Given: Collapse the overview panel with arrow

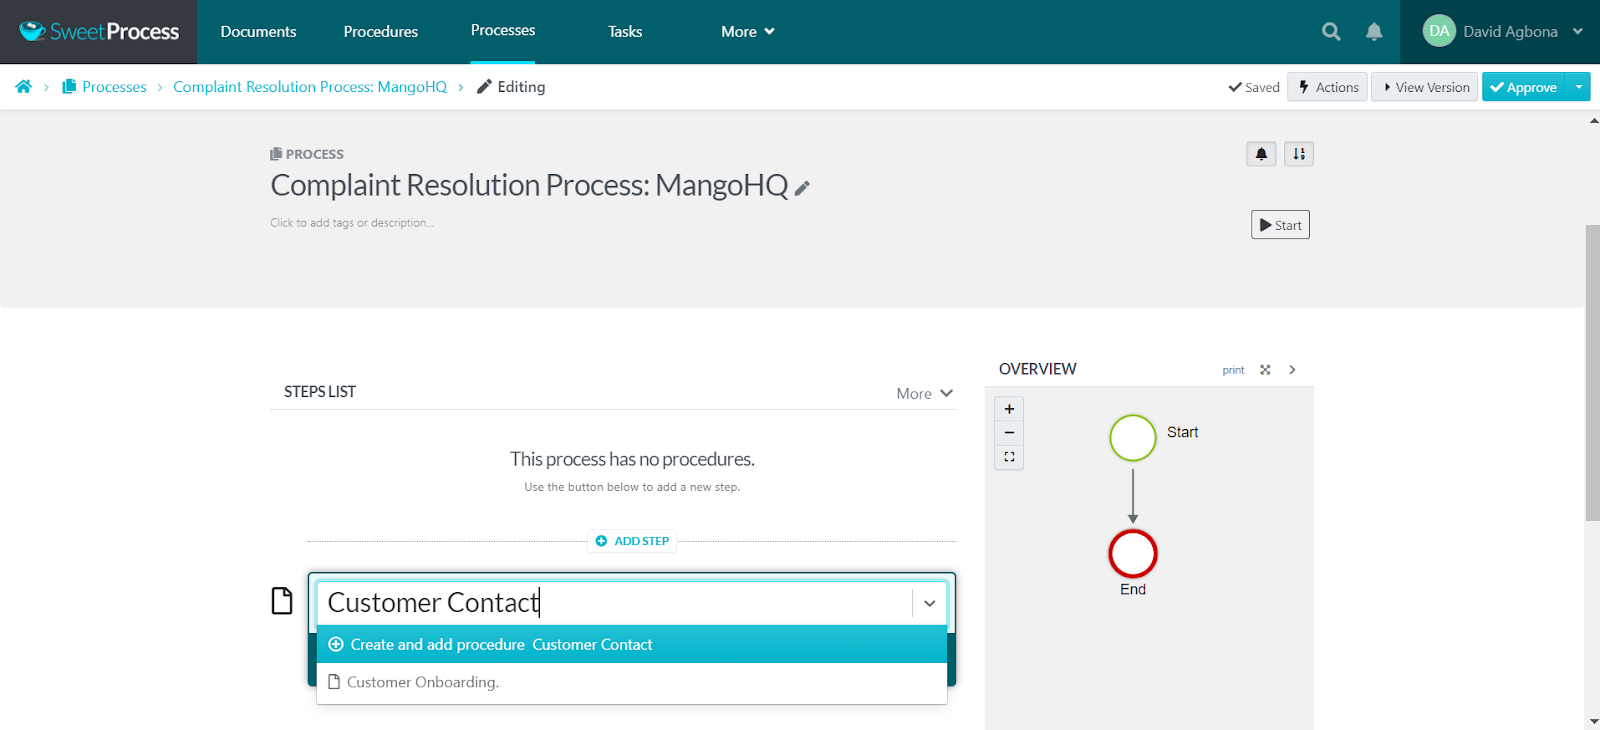Looking at the screenshot, I should pyautogui.click(x=1292, y=370).
